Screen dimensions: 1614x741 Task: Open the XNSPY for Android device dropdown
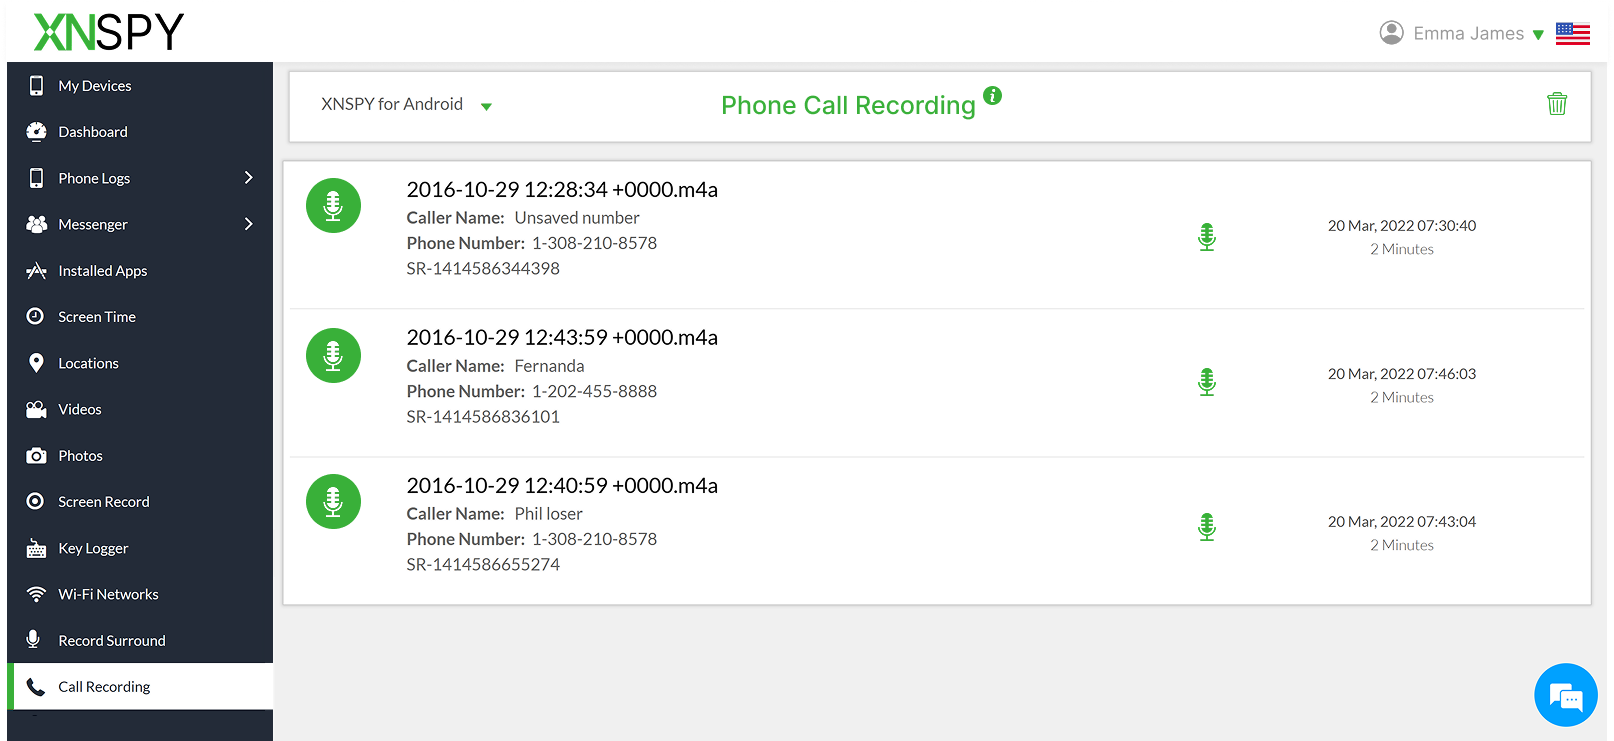pyautogui.click(x=406, y=105)
